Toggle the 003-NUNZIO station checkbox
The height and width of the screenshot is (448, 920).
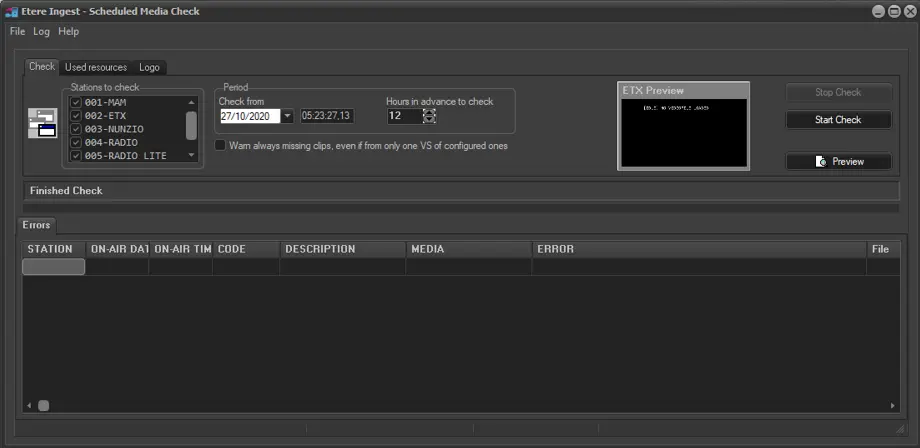click(x=76, y=129)
